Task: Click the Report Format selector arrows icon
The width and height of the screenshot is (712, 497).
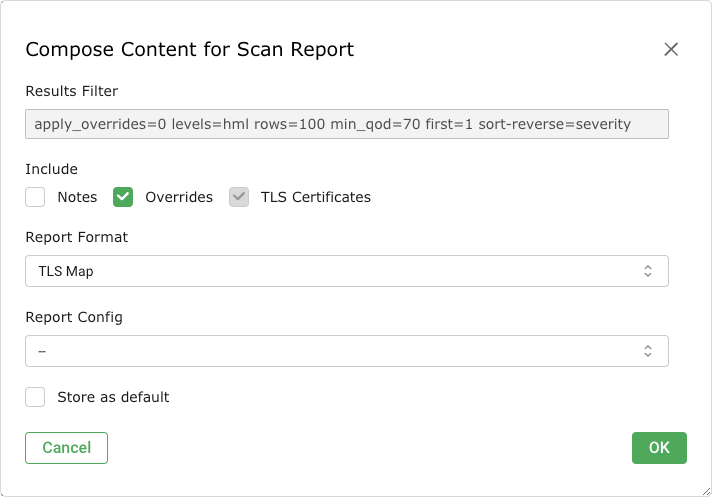Action: pos(648,271)
